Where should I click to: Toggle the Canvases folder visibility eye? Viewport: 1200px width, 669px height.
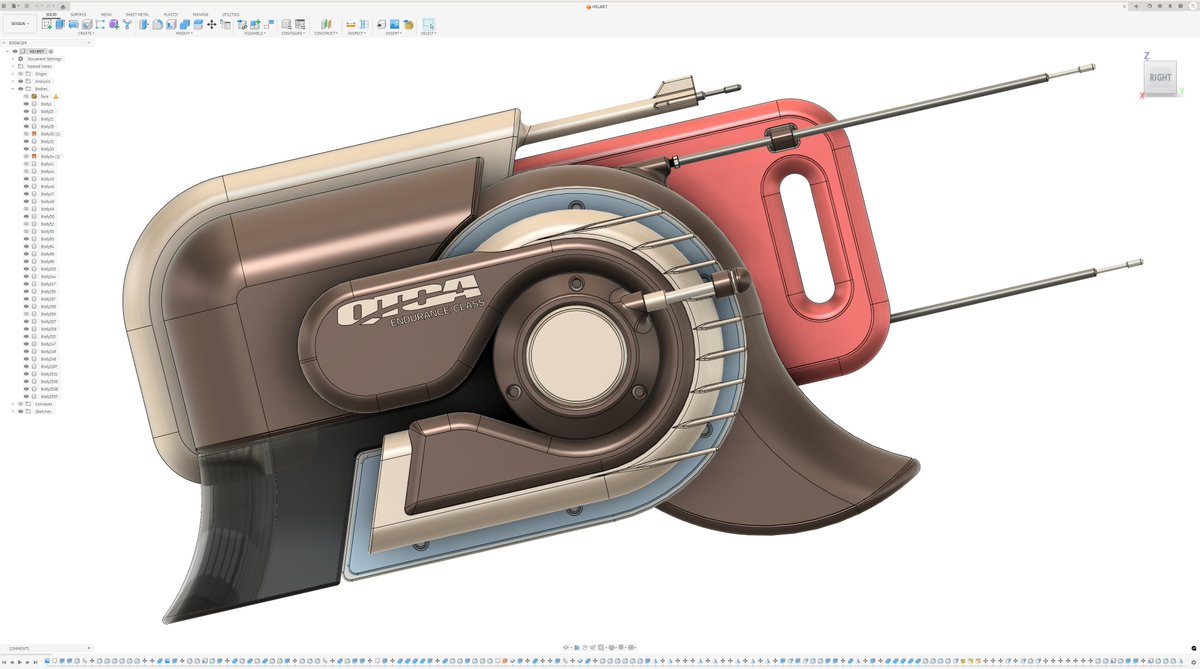pos(20,404)
